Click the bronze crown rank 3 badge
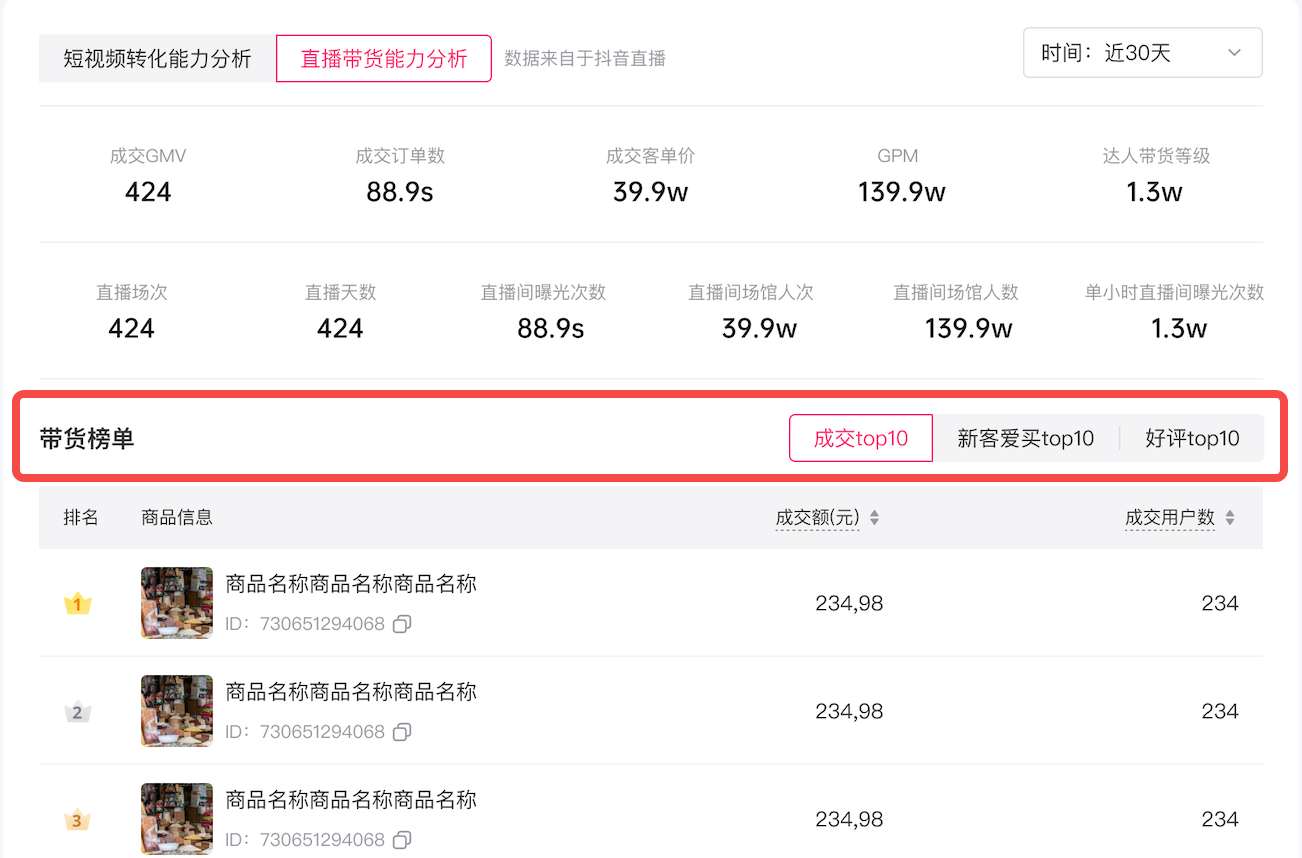This screenshot has height=858, width=1302. (x=78, y=820)
